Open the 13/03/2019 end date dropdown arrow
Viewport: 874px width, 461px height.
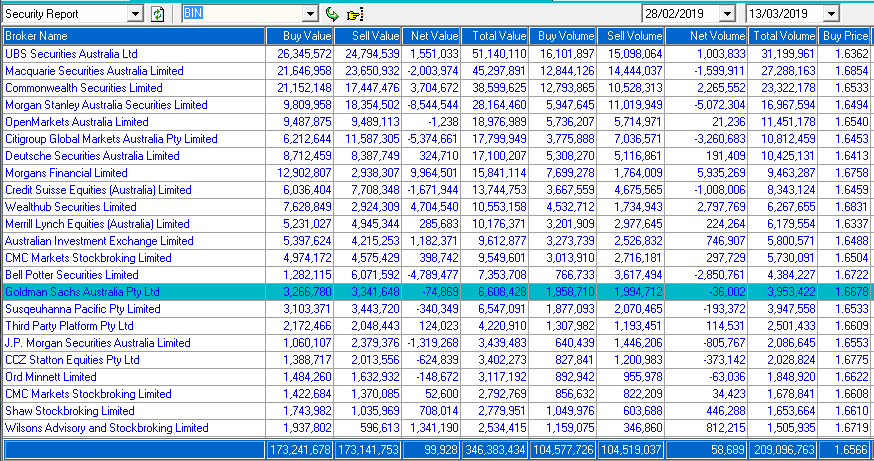[x=831, y=14]
